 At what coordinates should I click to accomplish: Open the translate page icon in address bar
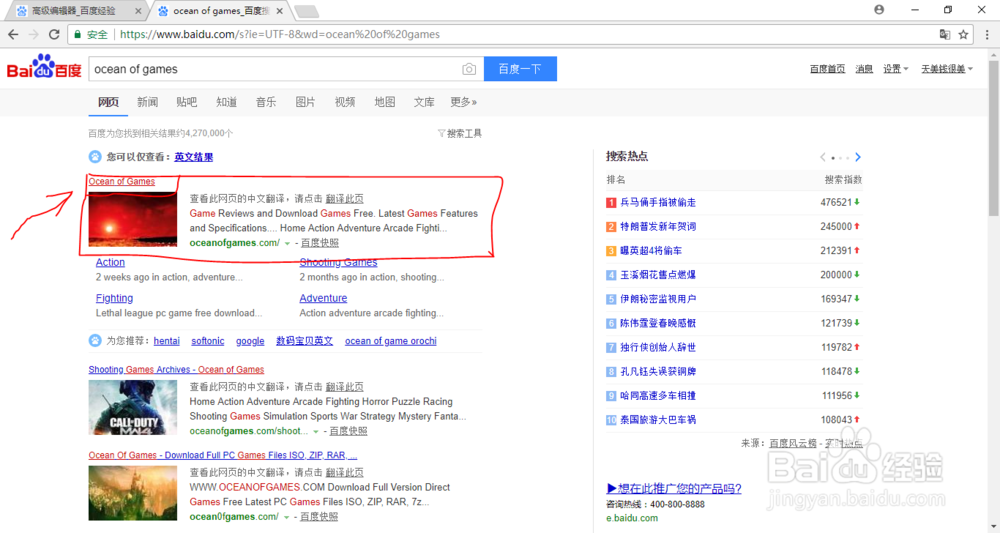(x=945, y=34)
